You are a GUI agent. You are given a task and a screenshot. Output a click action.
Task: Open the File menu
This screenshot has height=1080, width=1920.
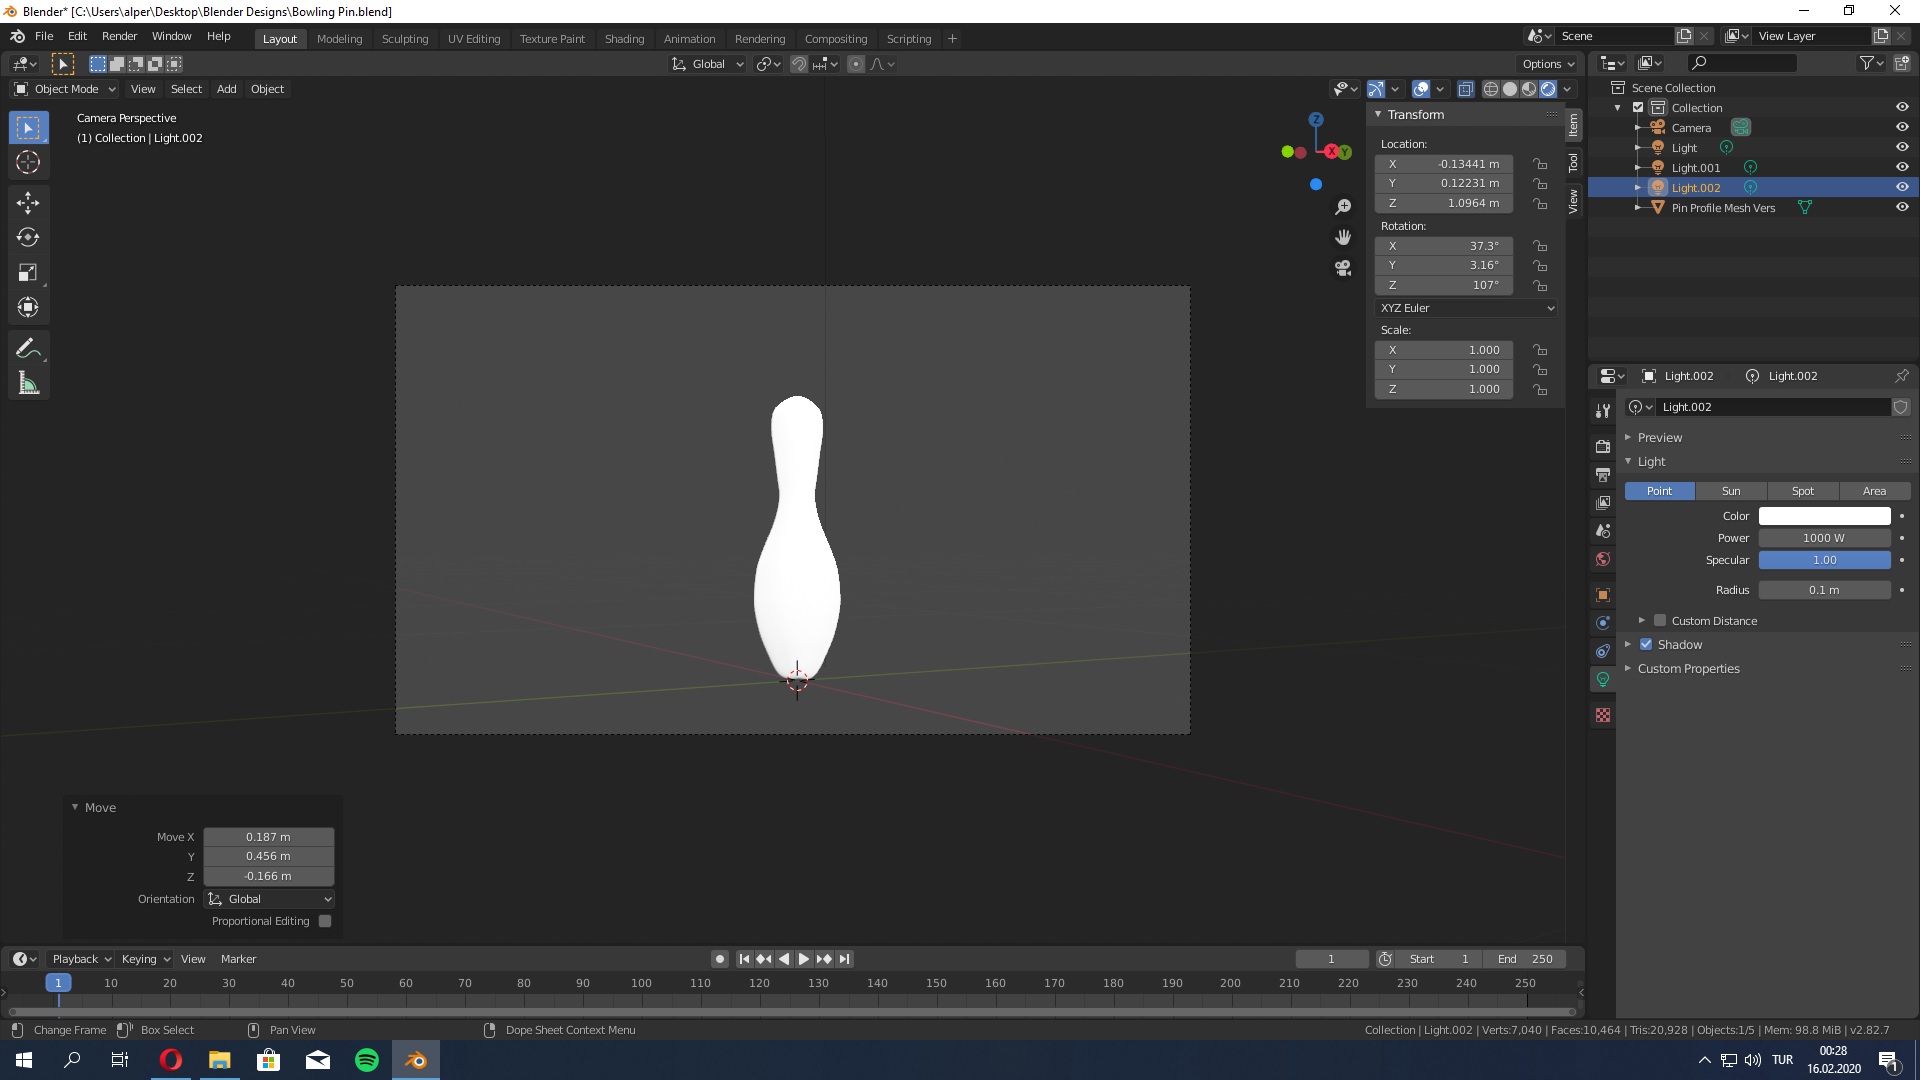click(44, 36)
